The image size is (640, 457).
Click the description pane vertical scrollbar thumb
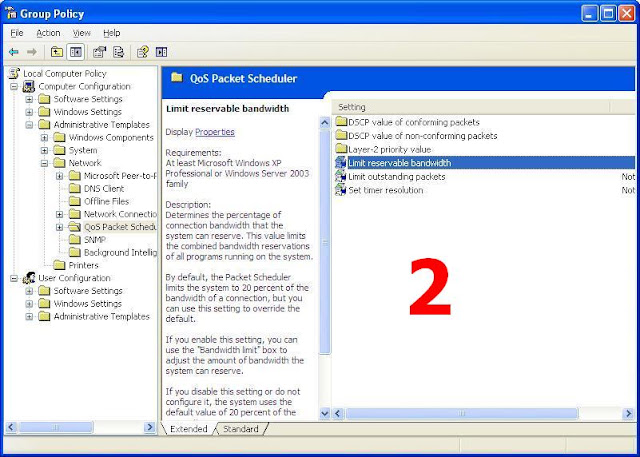pyautogui.click(x=324, y=242)
